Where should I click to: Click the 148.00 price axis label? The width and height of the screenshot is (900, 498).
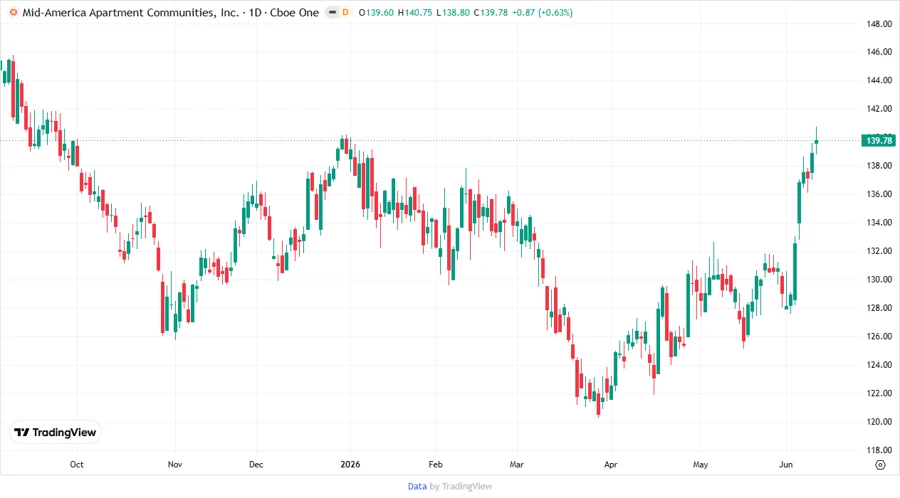[x=879, y=24]
